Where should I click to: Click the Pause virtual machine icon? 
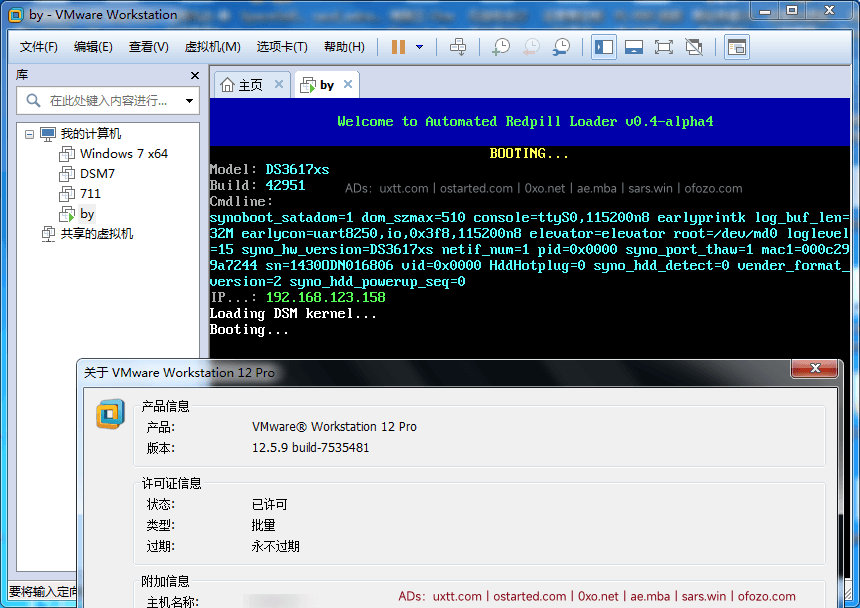coord(399,47)
